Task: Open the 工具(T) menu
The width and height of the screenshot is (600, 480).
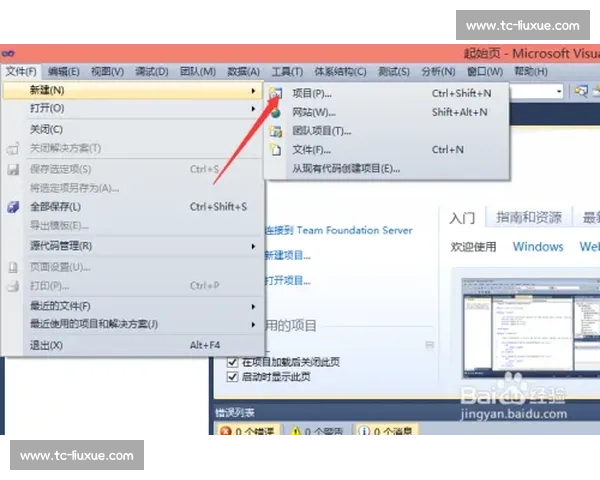Action: click(287, 72)
